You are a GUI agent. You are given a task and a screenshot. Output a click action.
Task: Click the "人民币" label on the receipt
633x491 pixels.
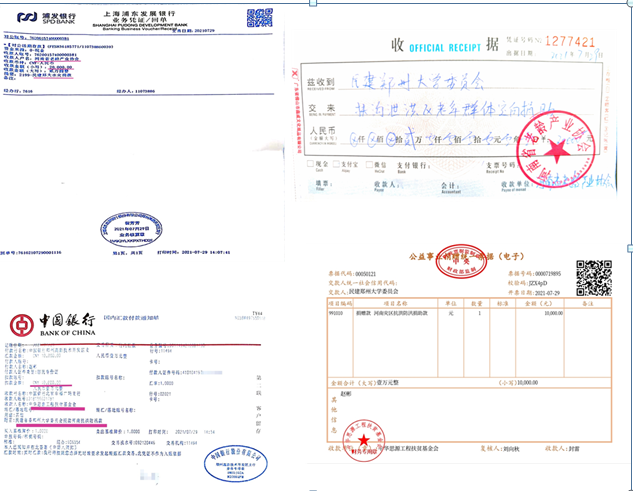323,131
